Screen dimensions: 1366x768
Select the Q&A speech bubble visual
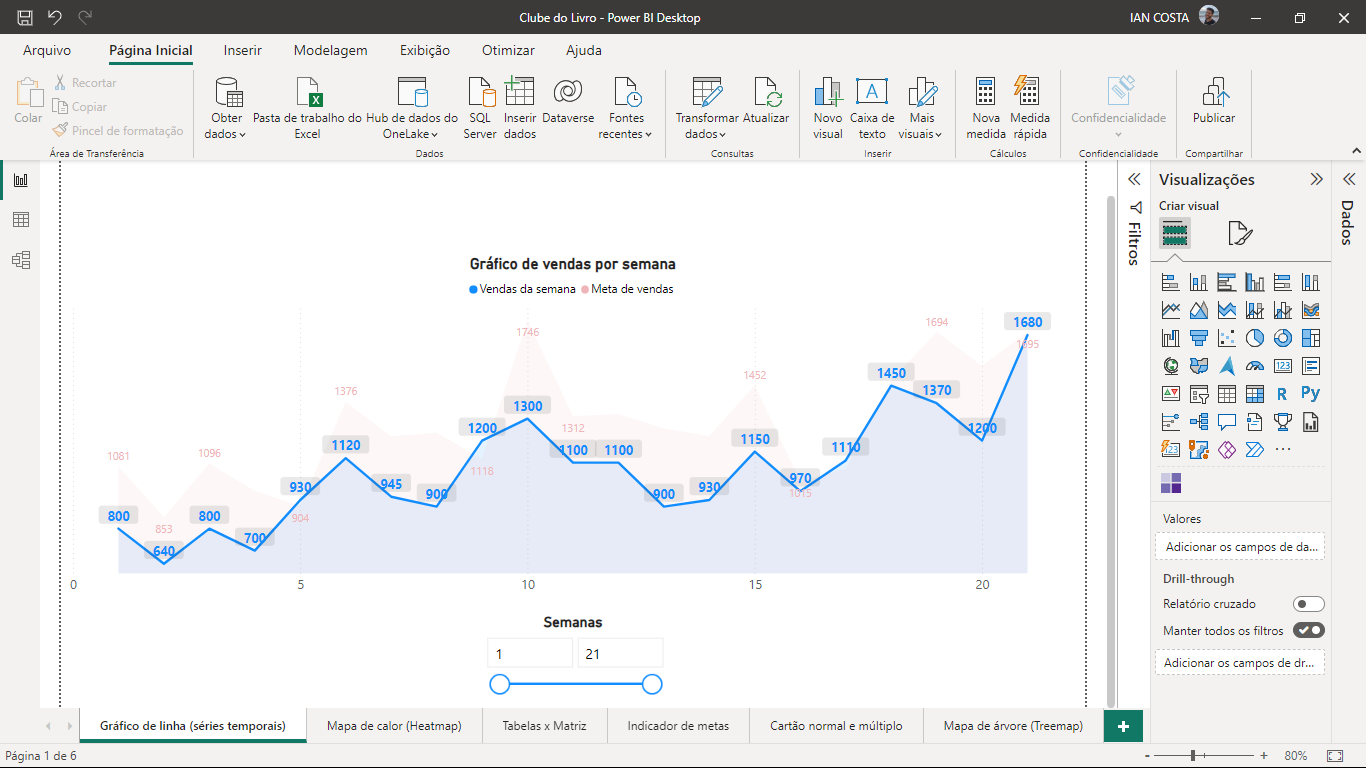tap(1227, 422)
